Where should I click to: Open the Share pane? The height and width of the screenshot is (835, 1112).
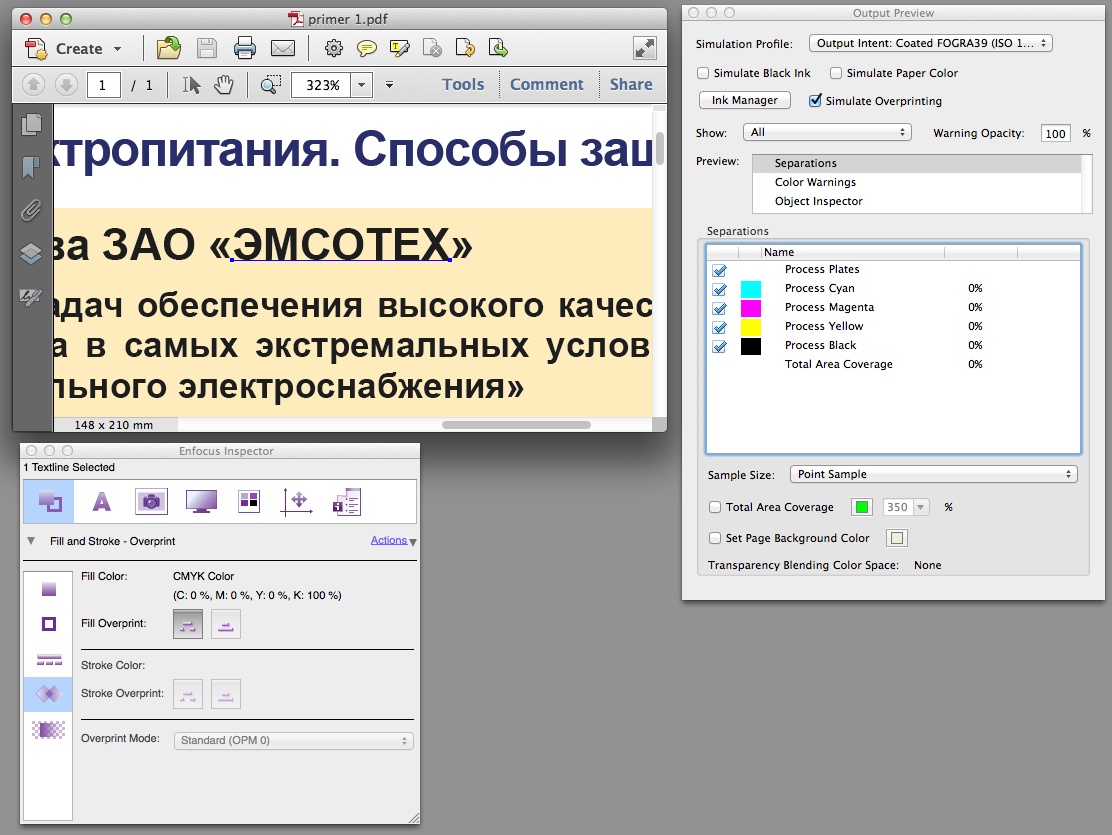point(631,84)
